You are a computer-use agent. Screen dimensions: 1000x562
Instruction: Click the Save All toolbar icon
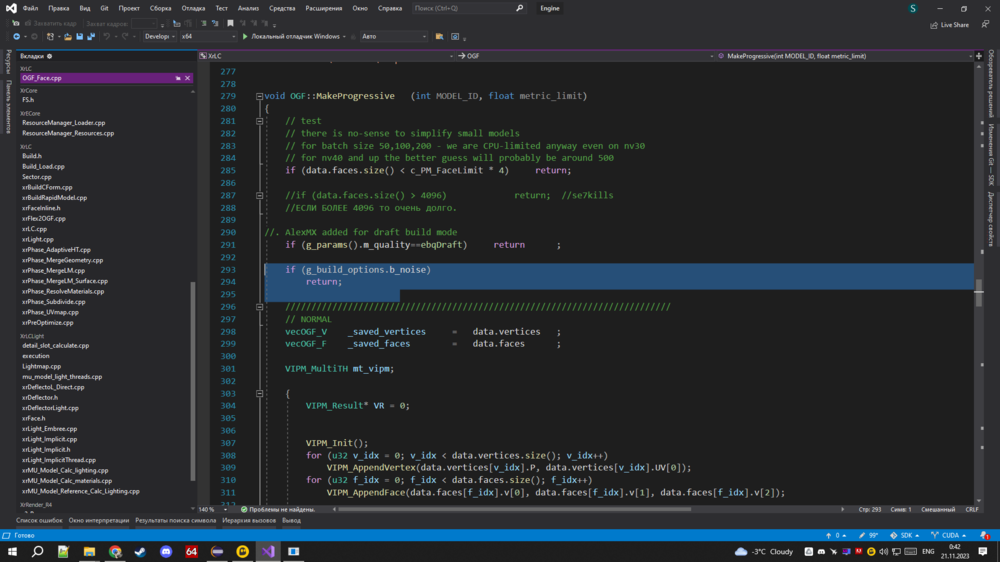[91, 37]
